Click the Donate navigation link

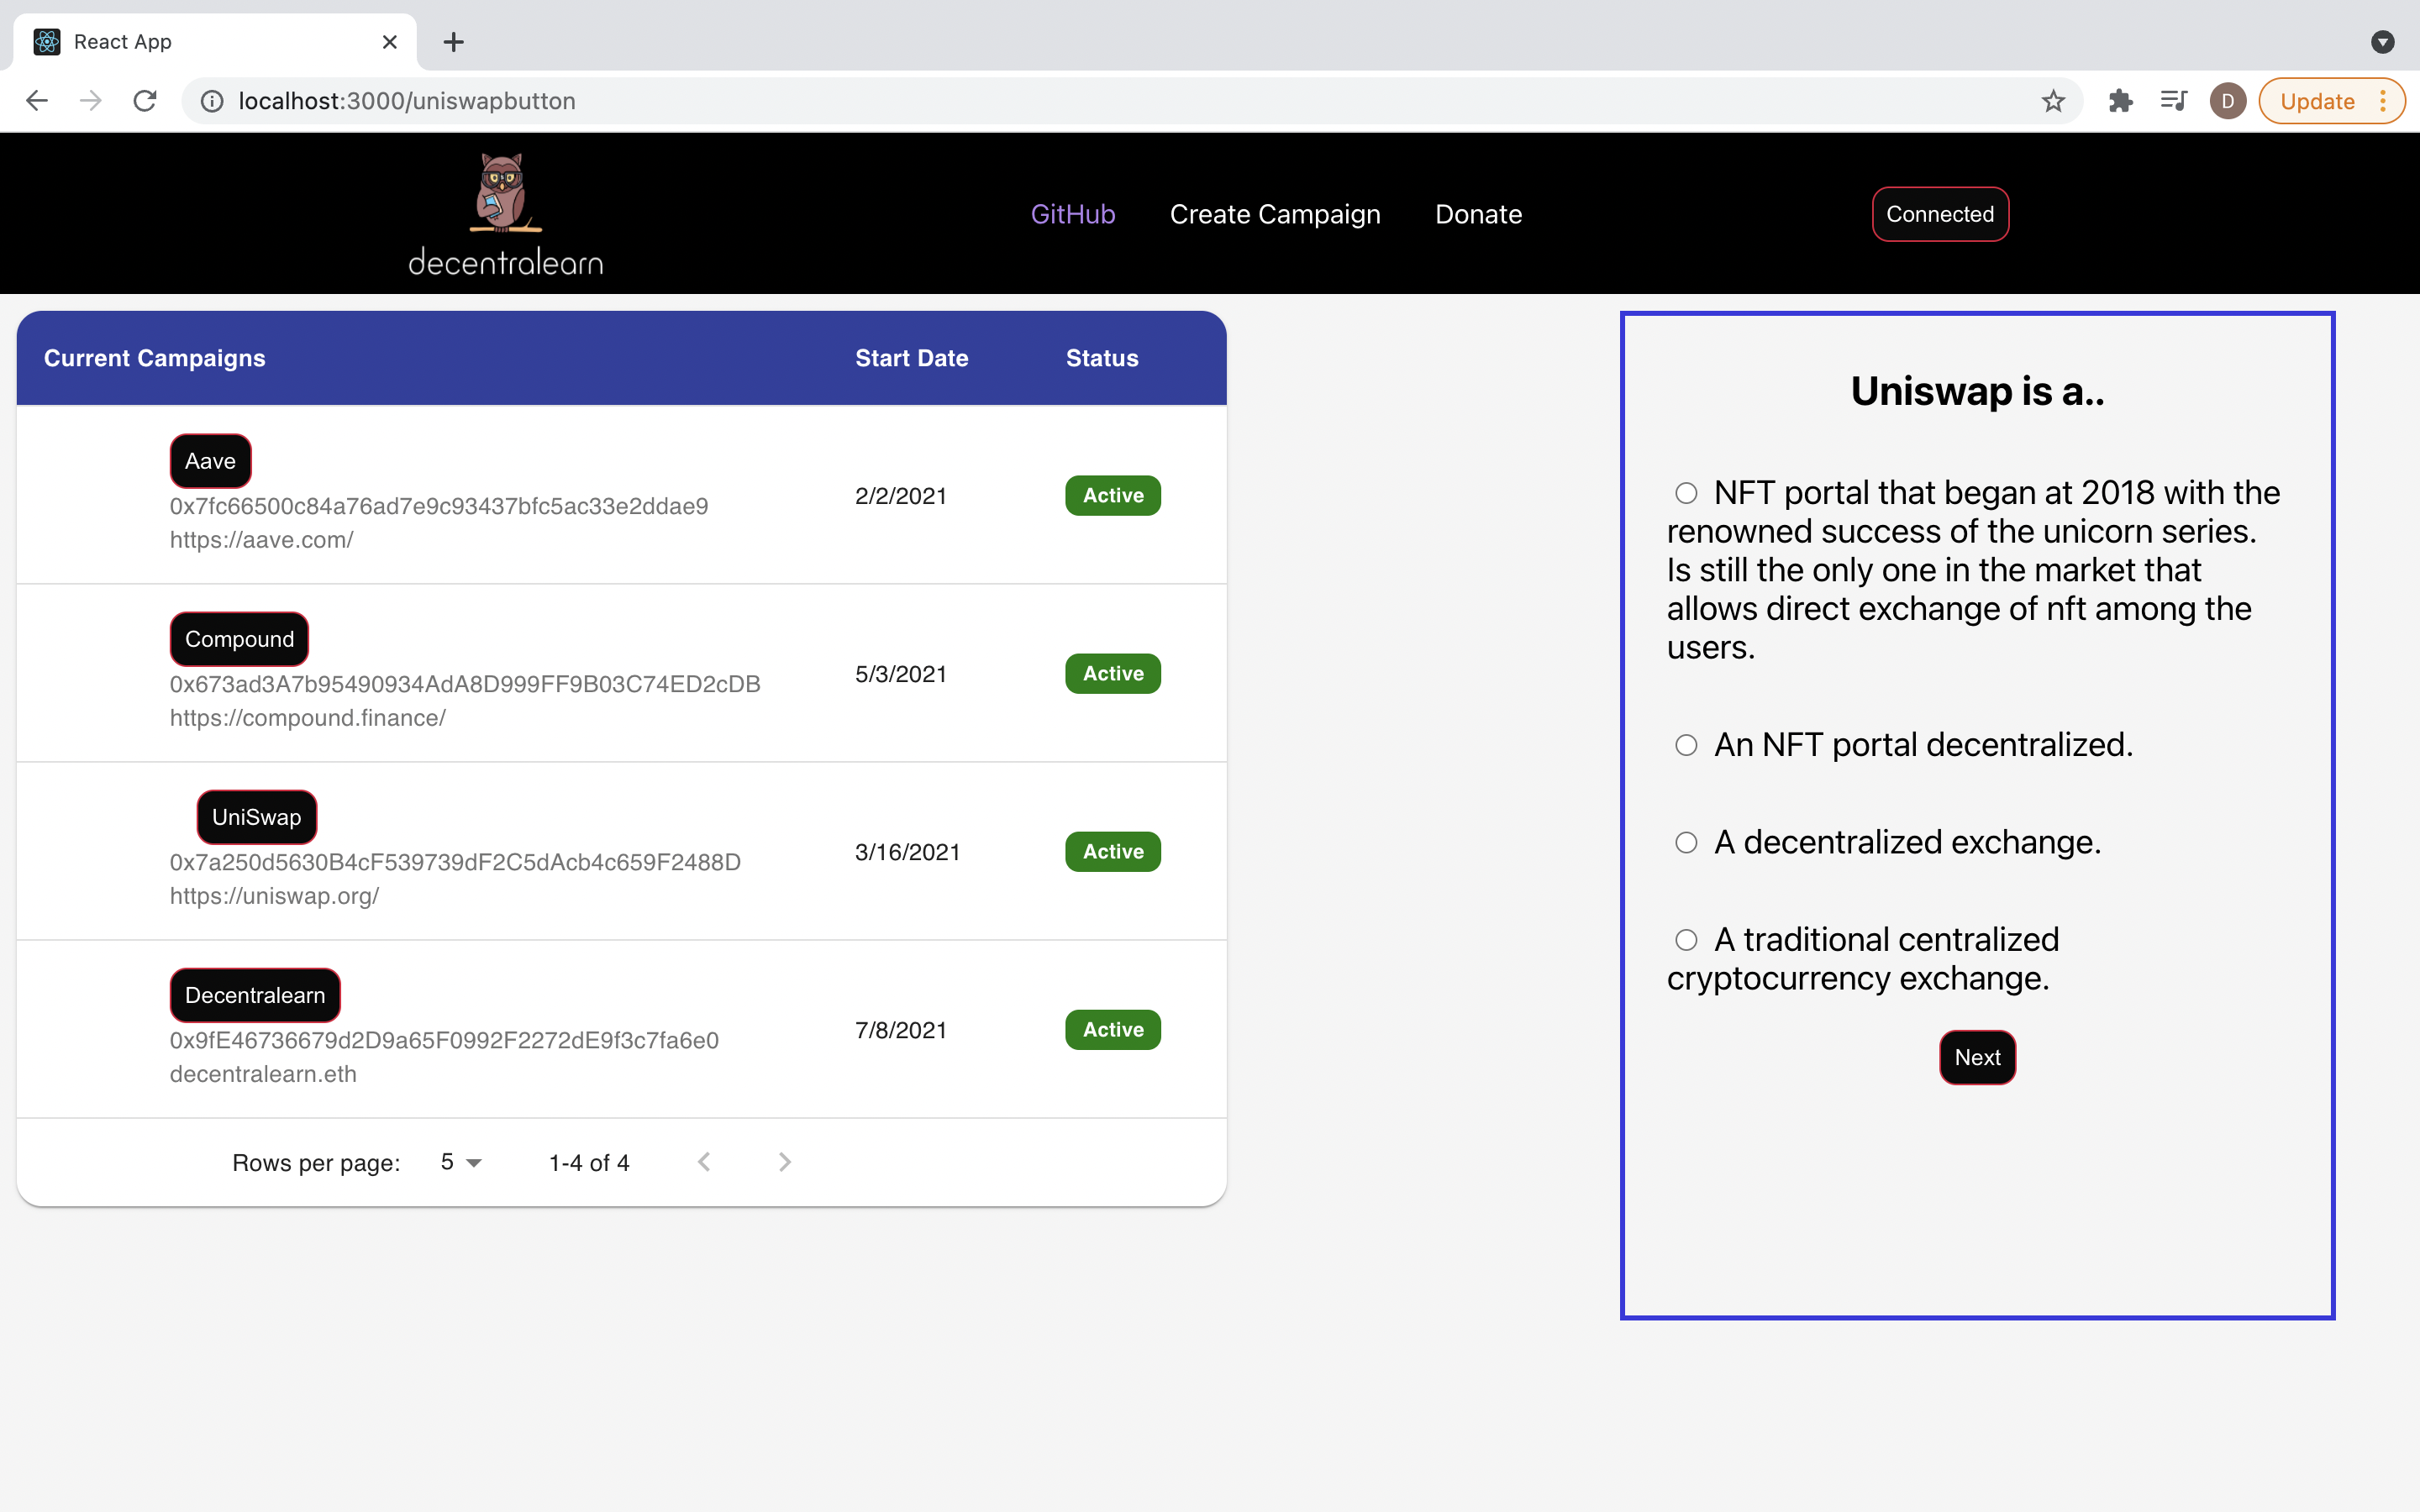tap(1477, 213)
